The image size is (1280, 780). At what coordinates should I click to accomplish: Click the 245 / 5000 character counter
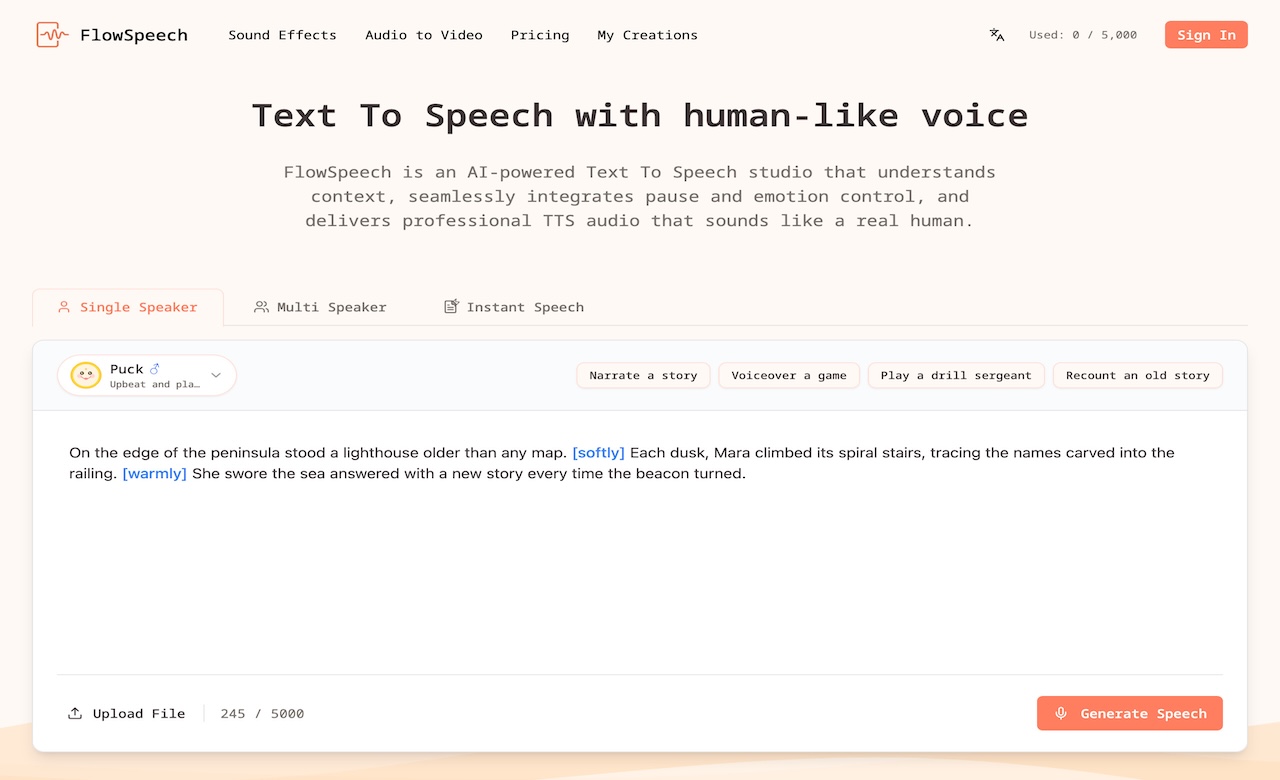coord(262,714)
